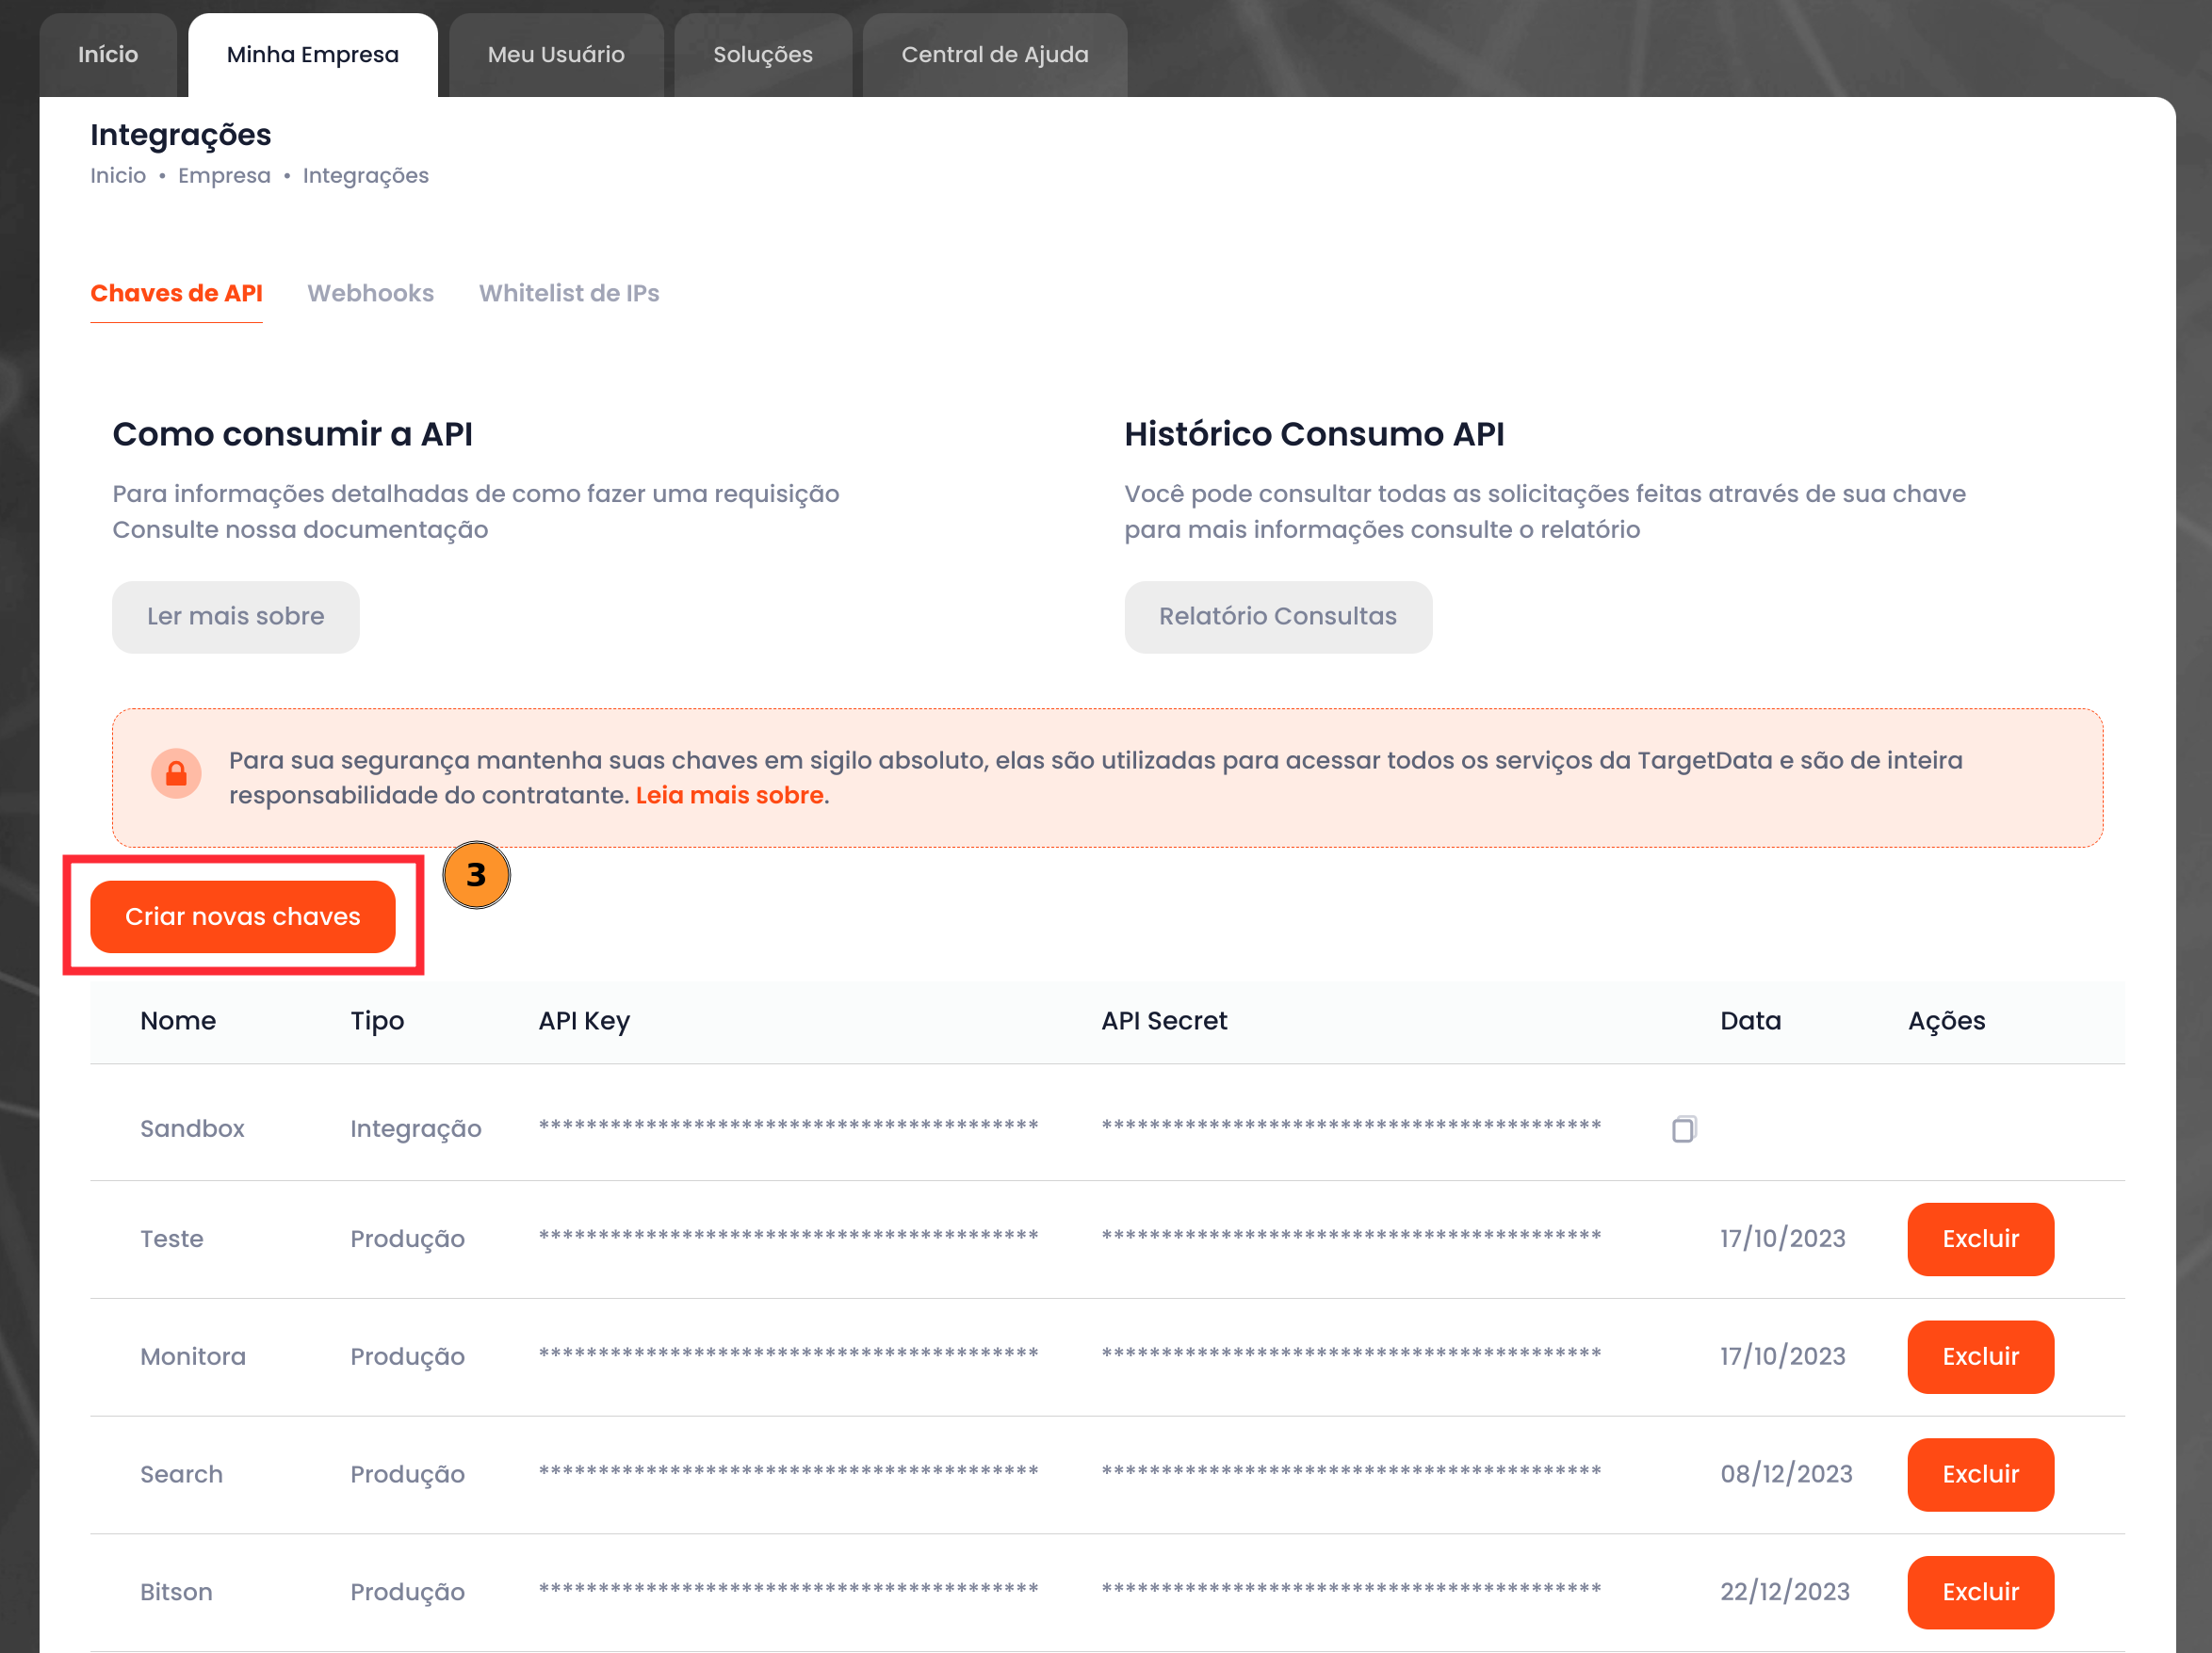Select the Webhooks sub-tab
Image resolution: width=2212 pixels, height=1653 pixels.
pyautogui.click(x=370, y=293)
